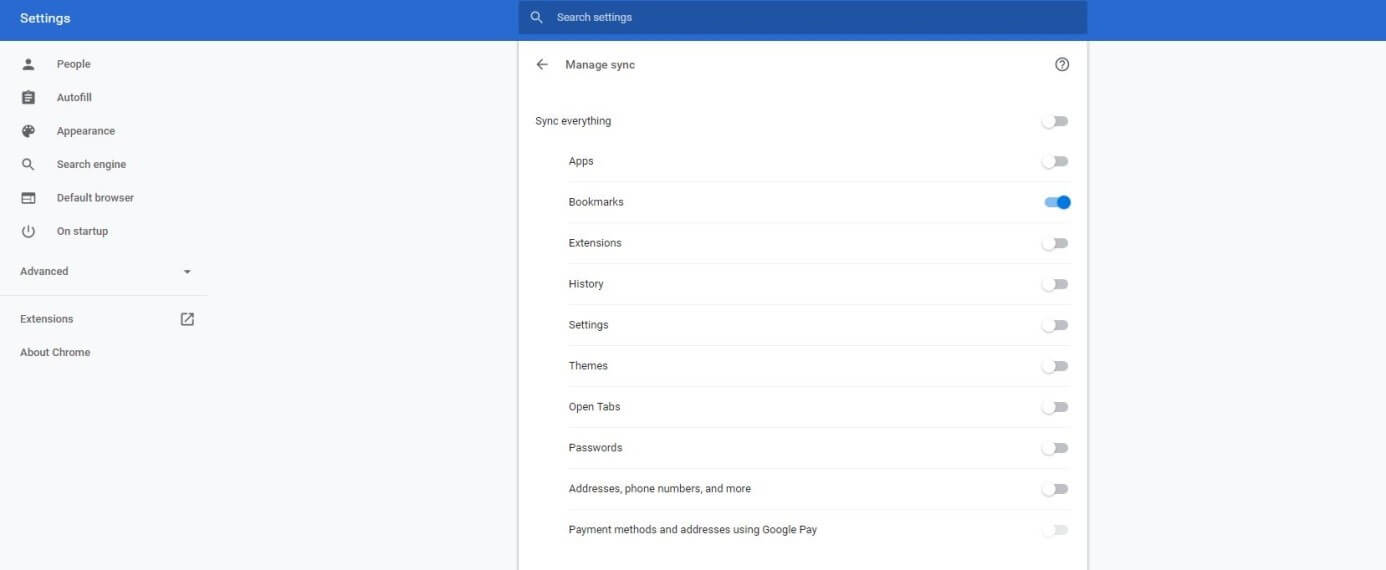Switch on the Settings sync toggle
The width and height of the screenshot is (1386, 570).
[x=1055, y=325]
